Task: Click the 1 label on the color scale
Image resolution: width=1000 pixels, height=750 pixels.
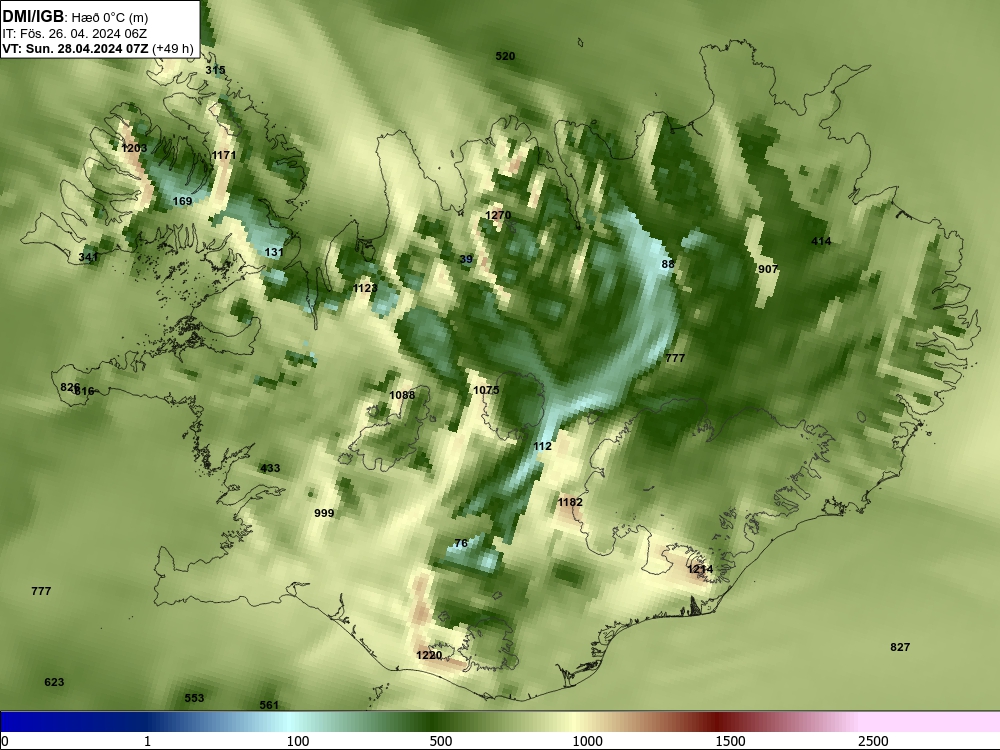Action: (x=147, y=741)
